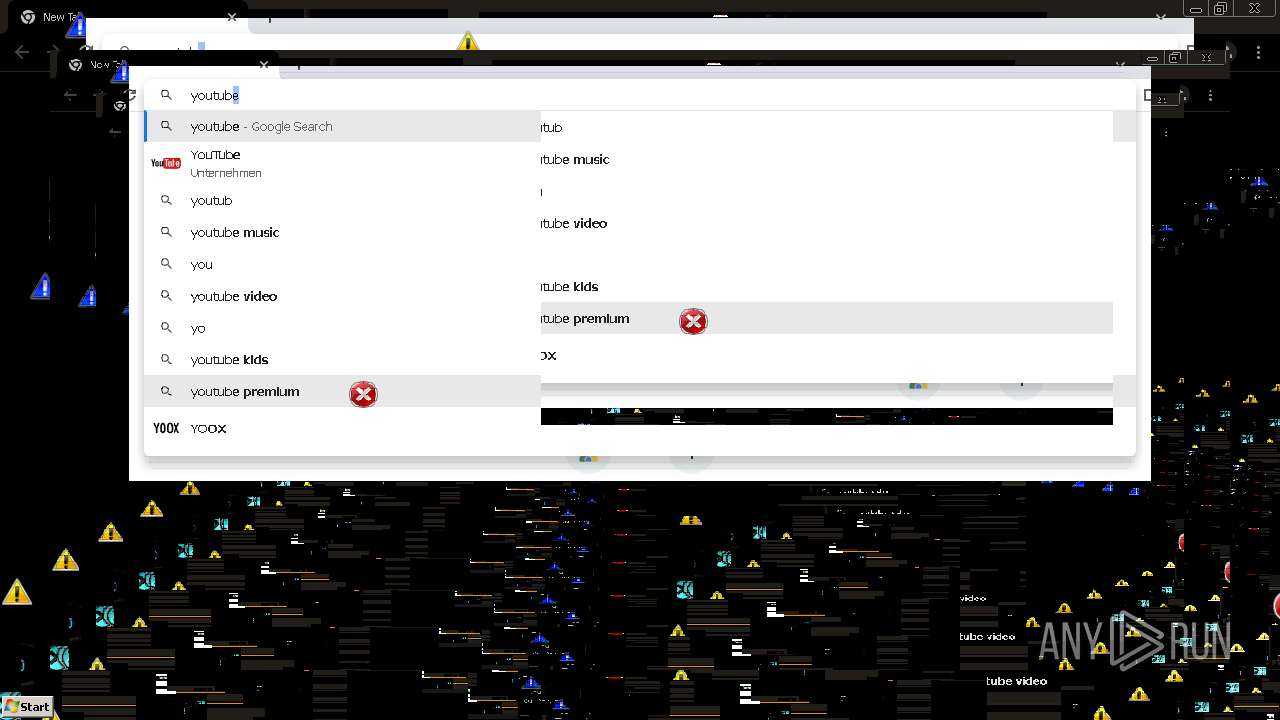Open the Windows Start menu
This screenshot has width=1280, height=720.
click(27, 706)
